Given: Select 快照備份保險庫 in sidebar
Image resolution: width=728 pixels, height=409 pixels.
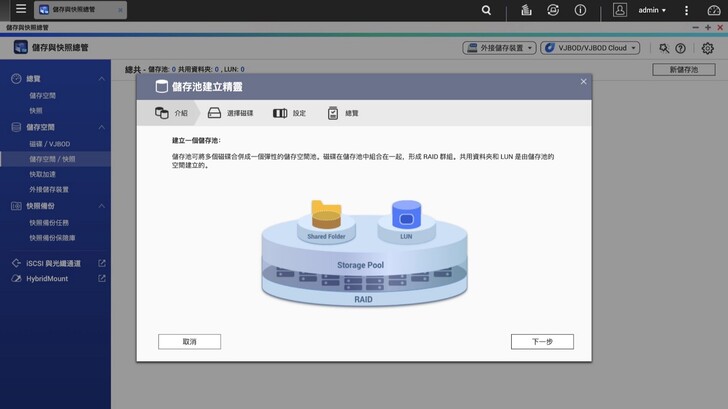Looking at the screenshot, I should pyautogui.click(x=52, y=238).
